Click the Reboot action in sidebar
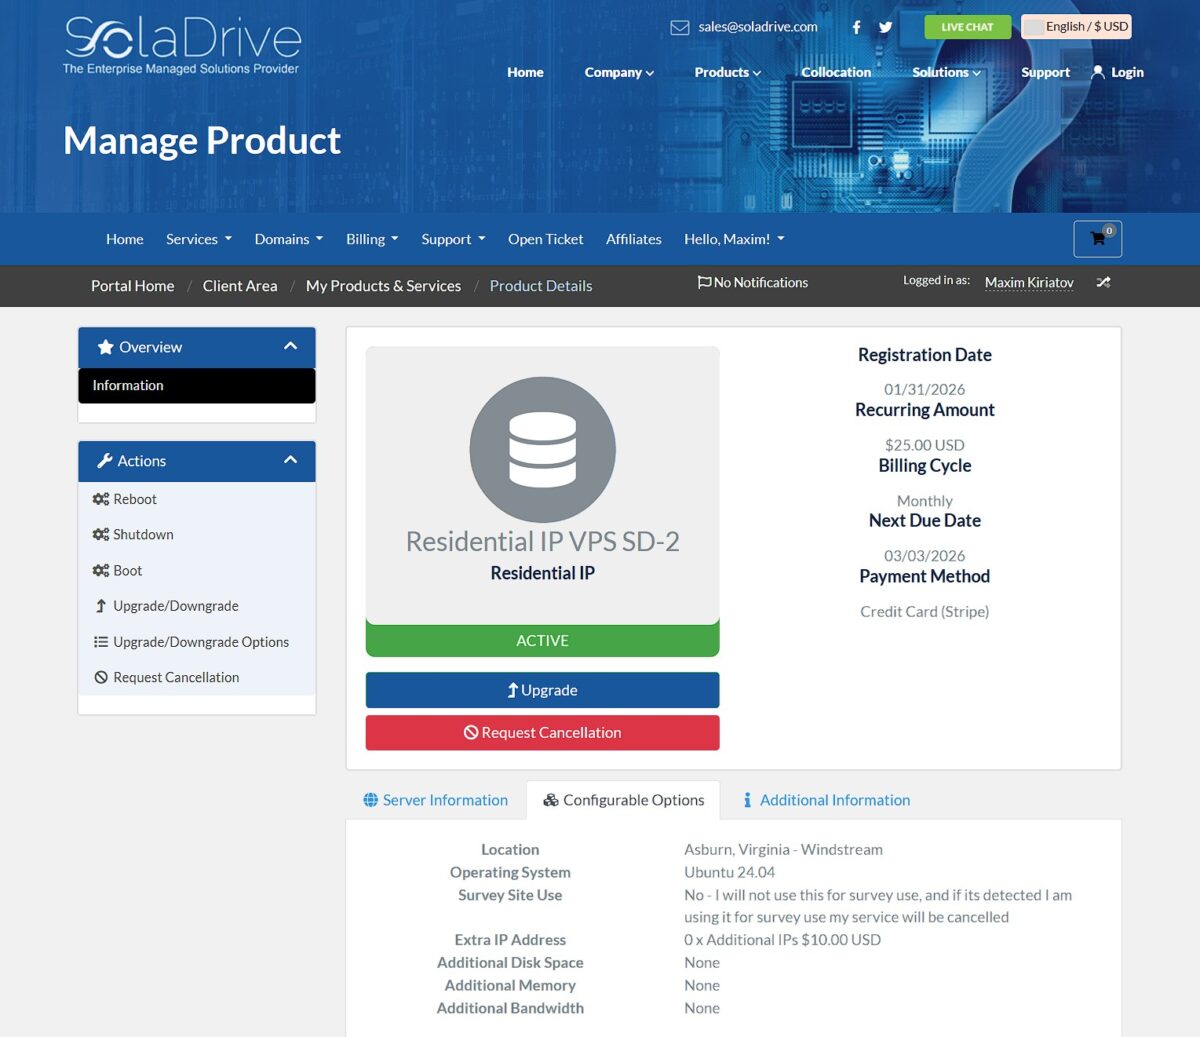Viewport: 1200px width, 1037px height. click(x=134, y=499)
